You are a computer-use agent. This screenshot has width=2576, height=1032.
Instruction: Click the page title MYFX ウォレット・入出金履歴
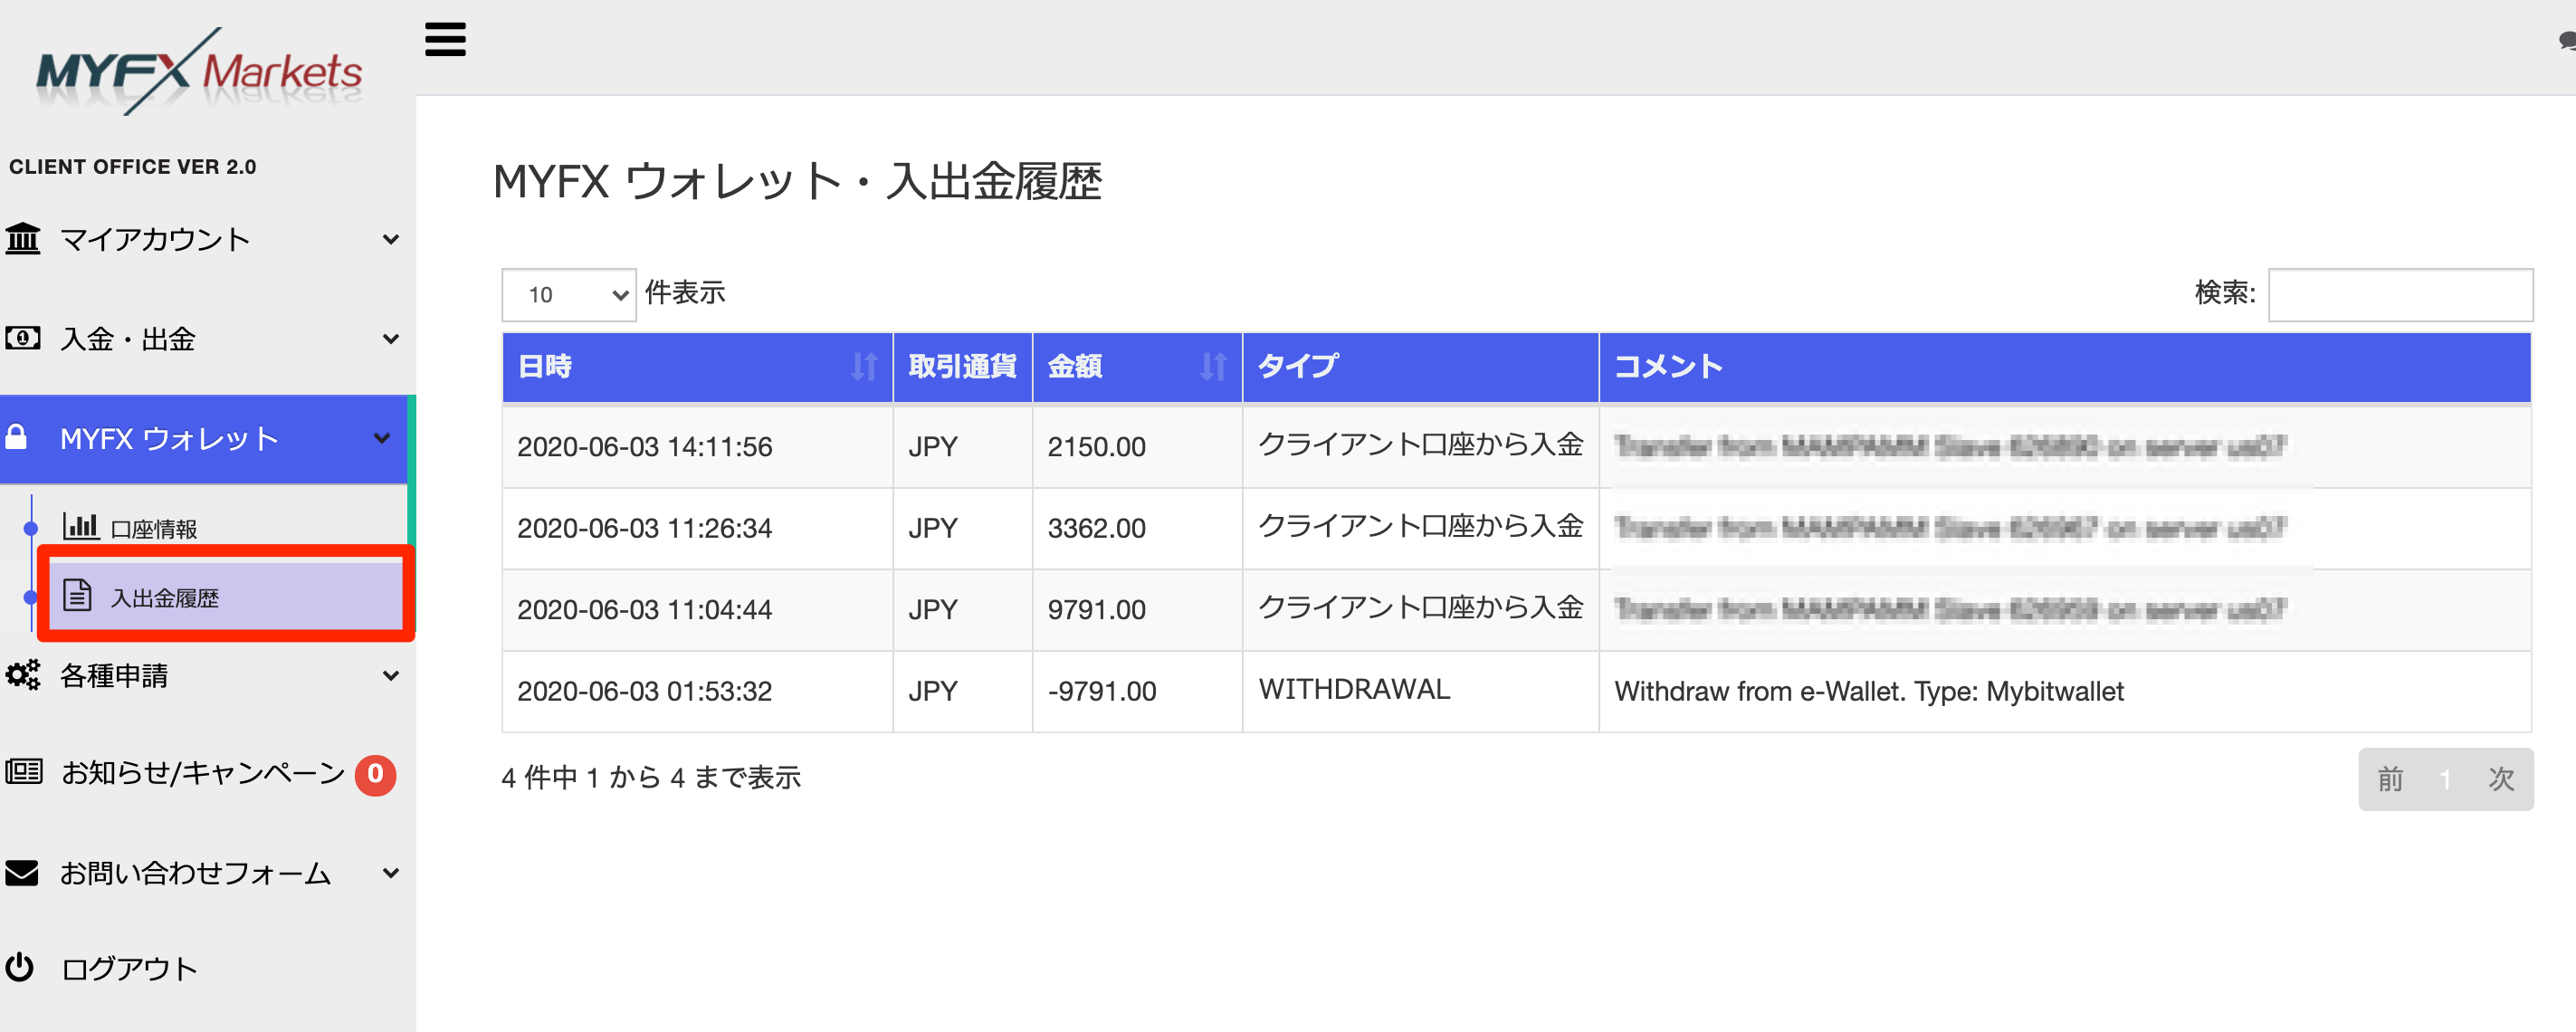tap(797, 182)
